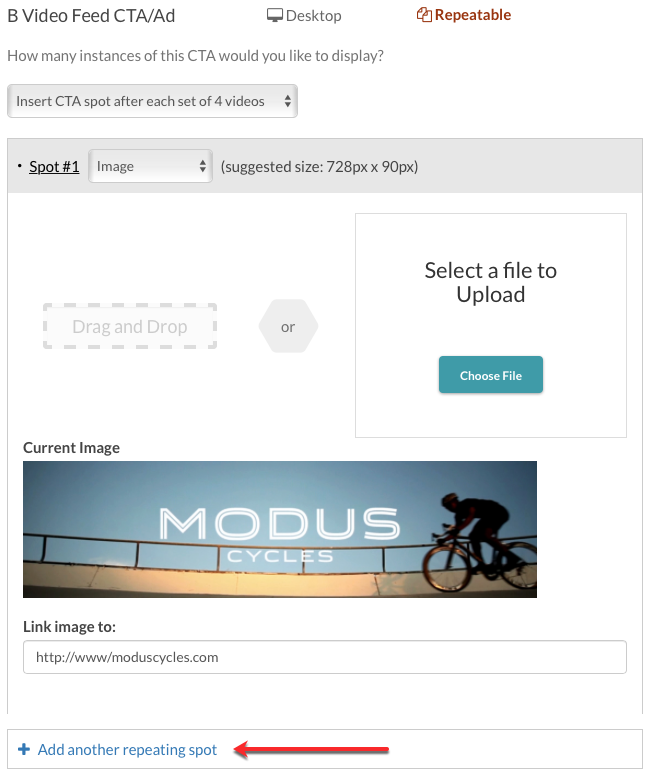Click the hexagonal "or" badge
Screen dimensions: 656x779
point(288,326)
